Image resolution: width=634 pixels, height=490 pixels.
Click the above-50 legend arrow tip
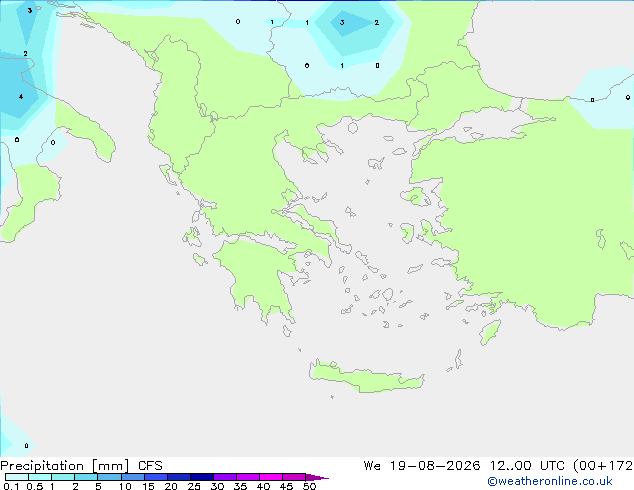point(317,477)
